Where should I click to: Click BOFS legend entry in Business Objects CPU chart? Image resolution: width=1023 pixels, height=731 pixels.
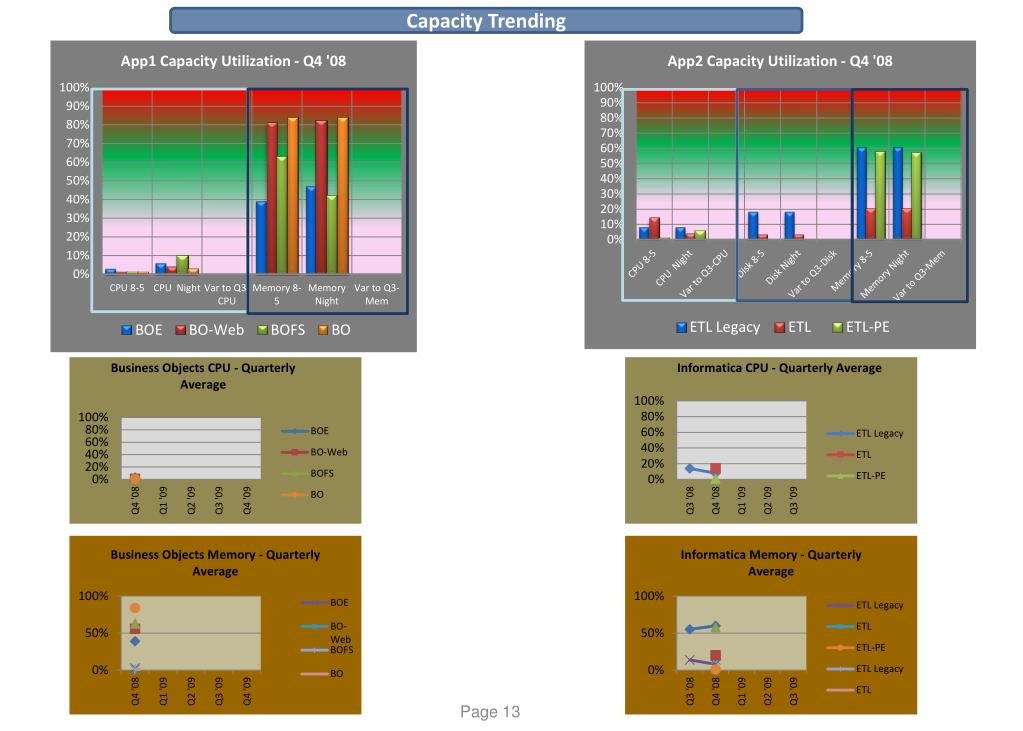308,474
